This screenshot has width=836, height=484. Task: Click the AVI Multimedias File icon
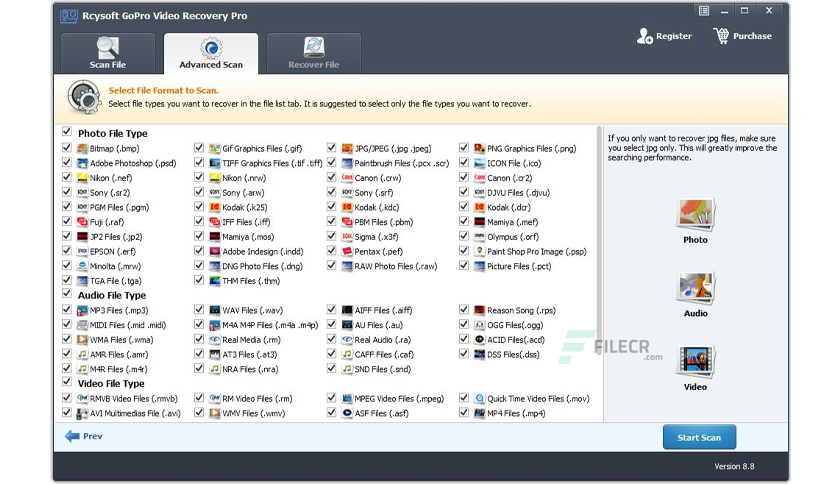coord(82,413)
